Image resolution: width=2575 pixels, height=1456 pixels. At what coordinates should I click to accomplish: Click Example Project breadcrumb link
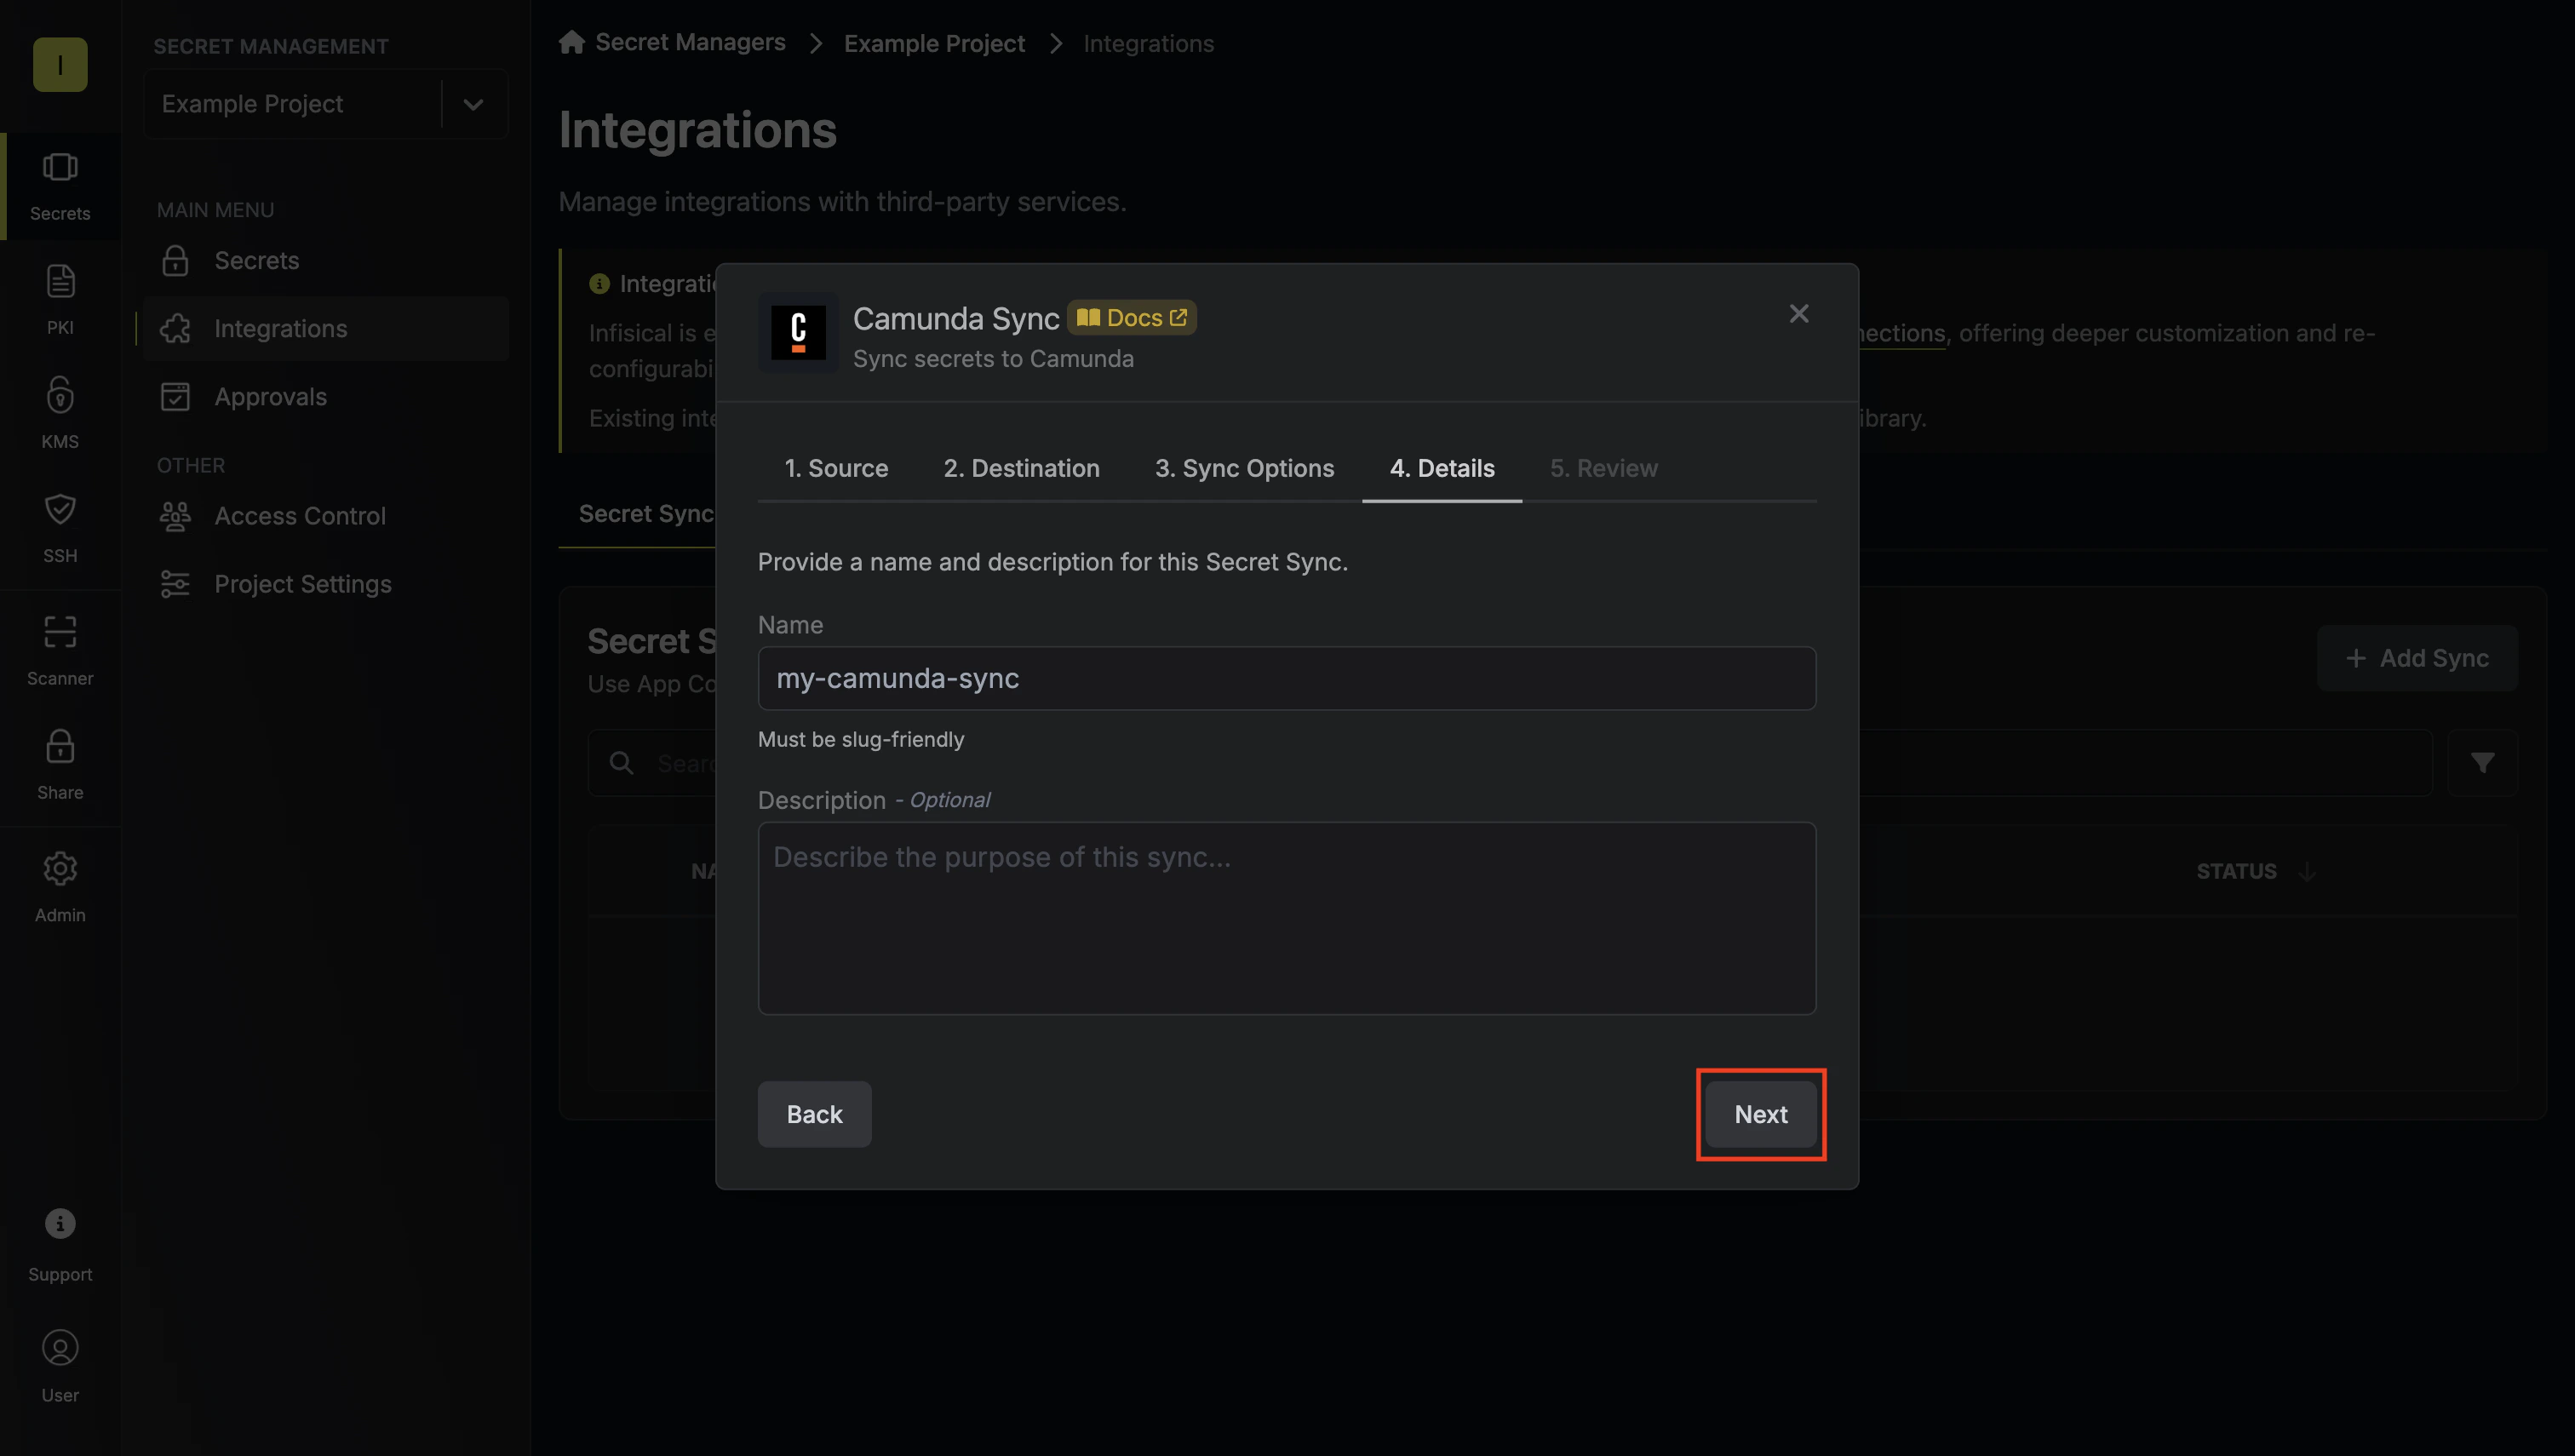(934, 43)
